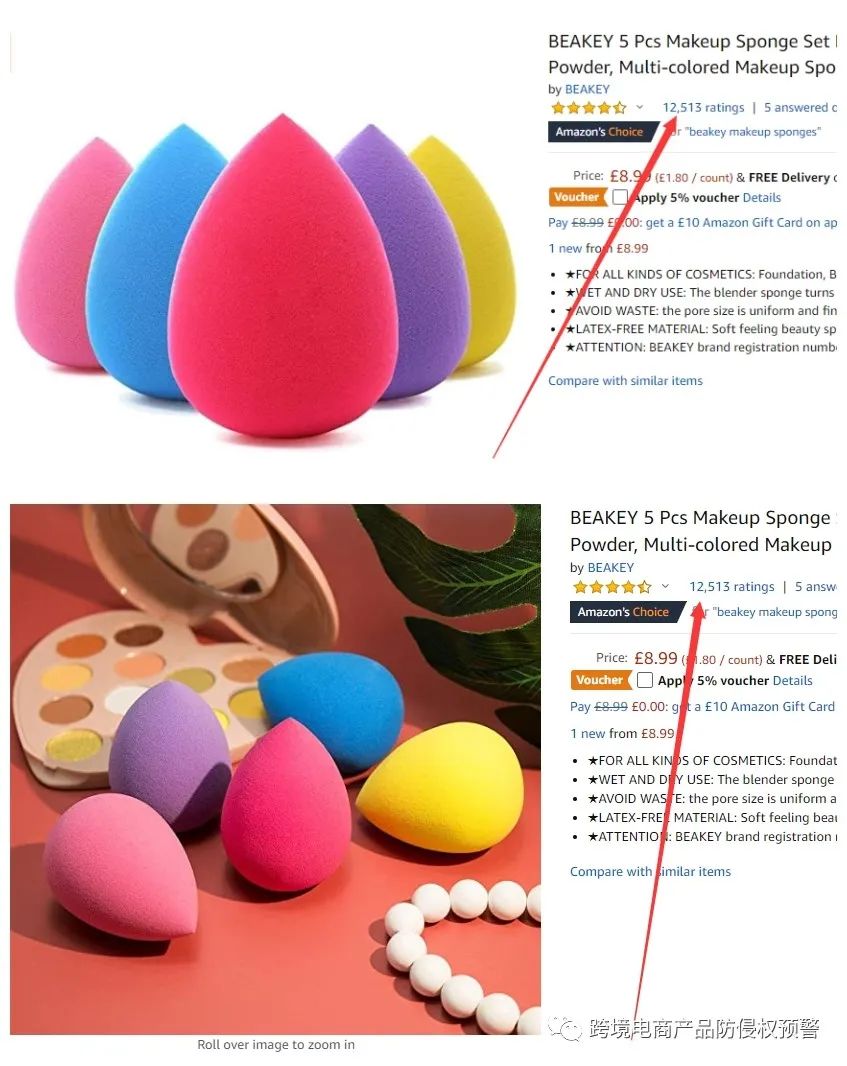The width and height of the screenshot is (847, 1066).
Task: Click the sponge lifestyle photo with palette
Action: point(275,769)
